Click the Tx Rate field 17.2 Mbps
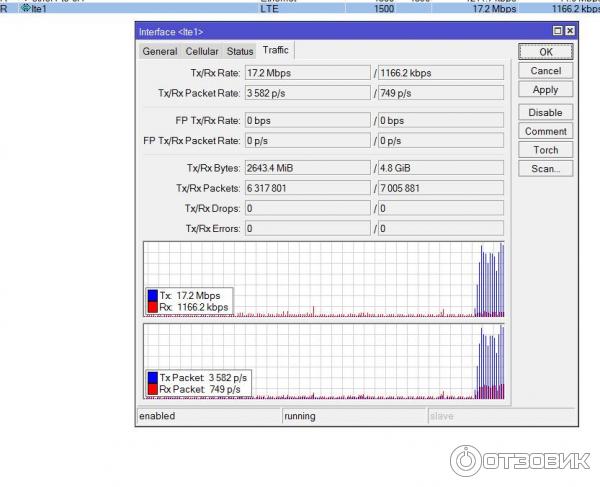The height and width of the screenshot is (487, 600). coord(308,73)
